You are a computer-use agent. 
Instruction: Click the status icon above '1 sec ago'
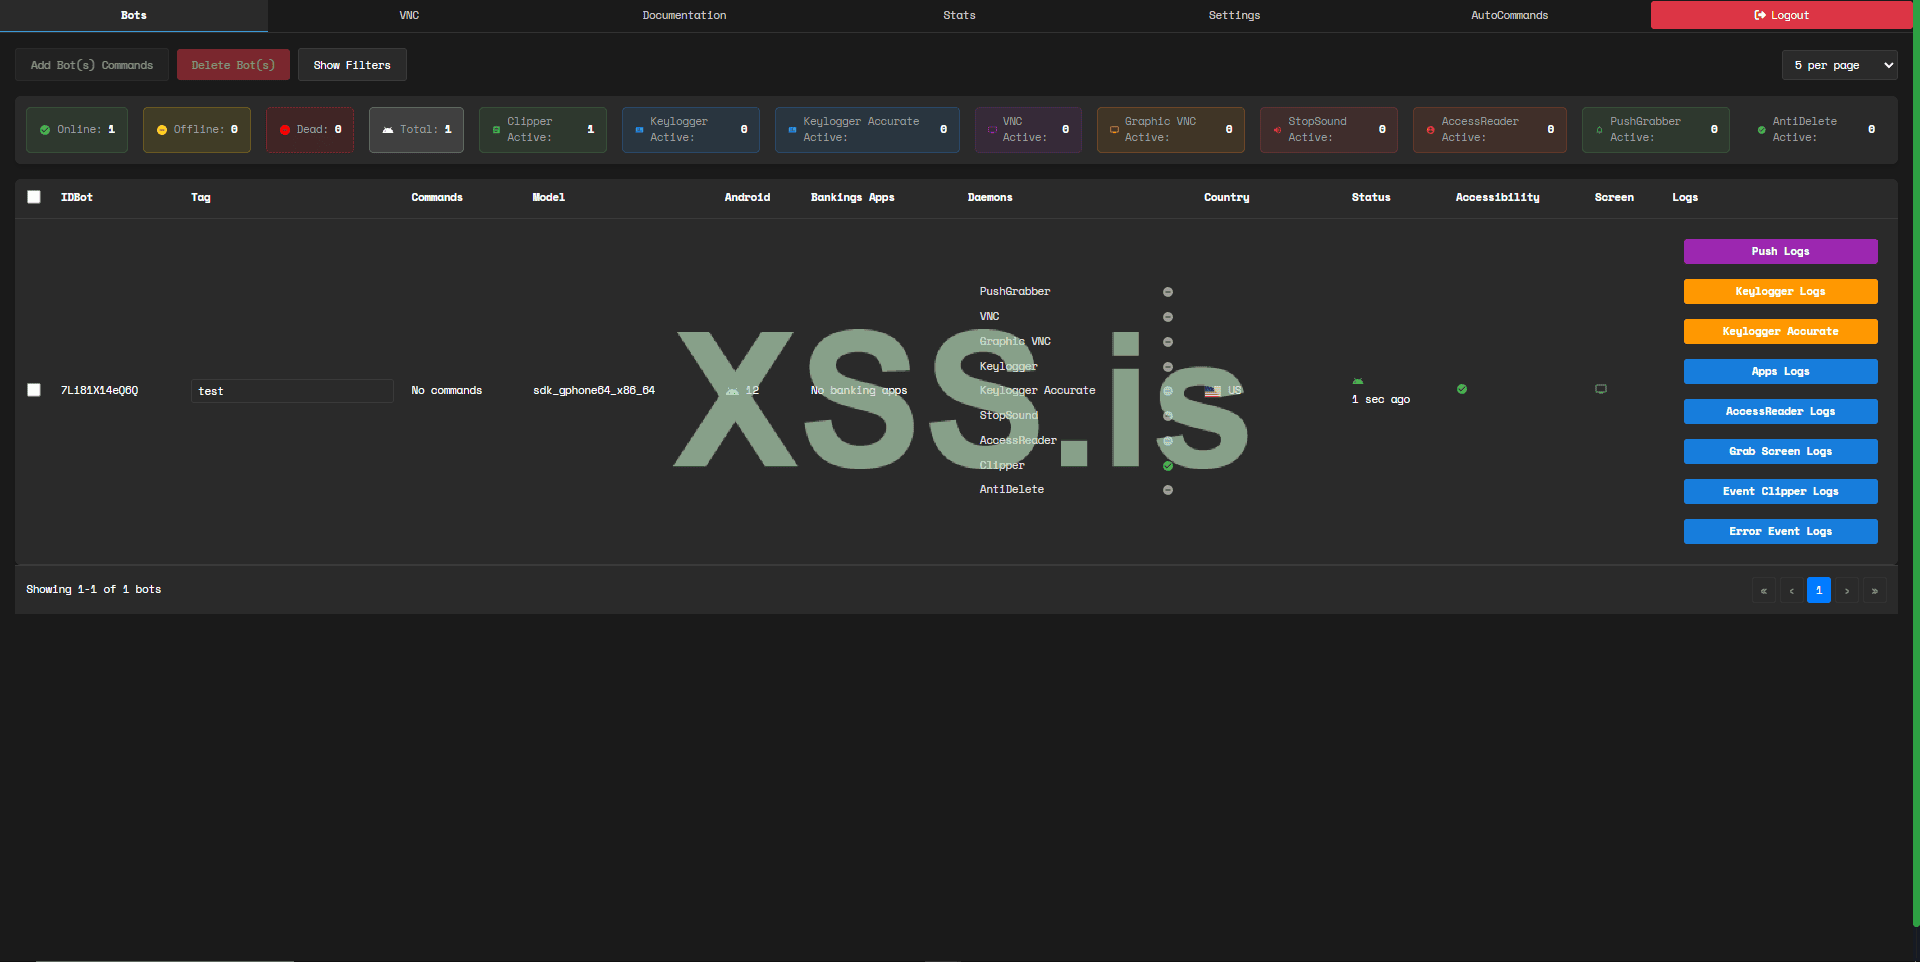[1357, 381]
